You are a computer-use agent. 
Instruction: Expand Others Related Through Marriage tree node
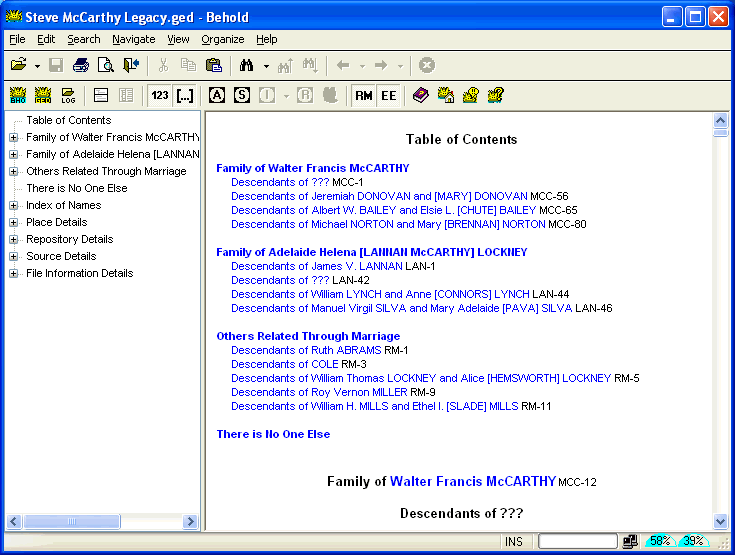[14, 172]
